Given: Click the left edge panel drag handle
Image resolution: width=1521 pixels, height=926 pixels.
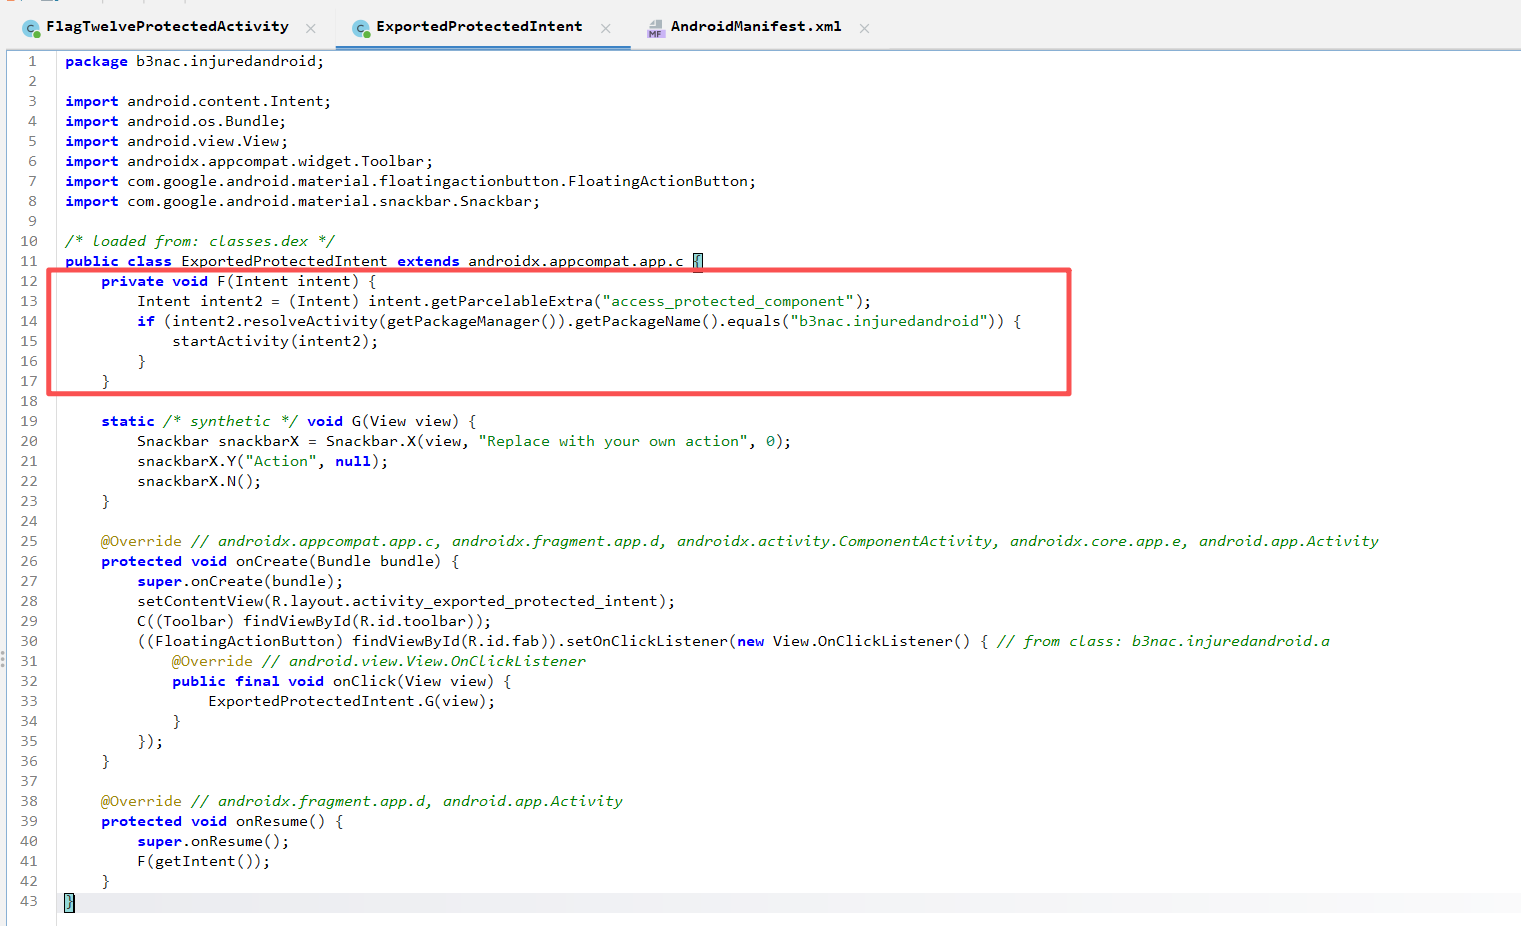Looking at the screenshot, I should [x=3, y=659].
